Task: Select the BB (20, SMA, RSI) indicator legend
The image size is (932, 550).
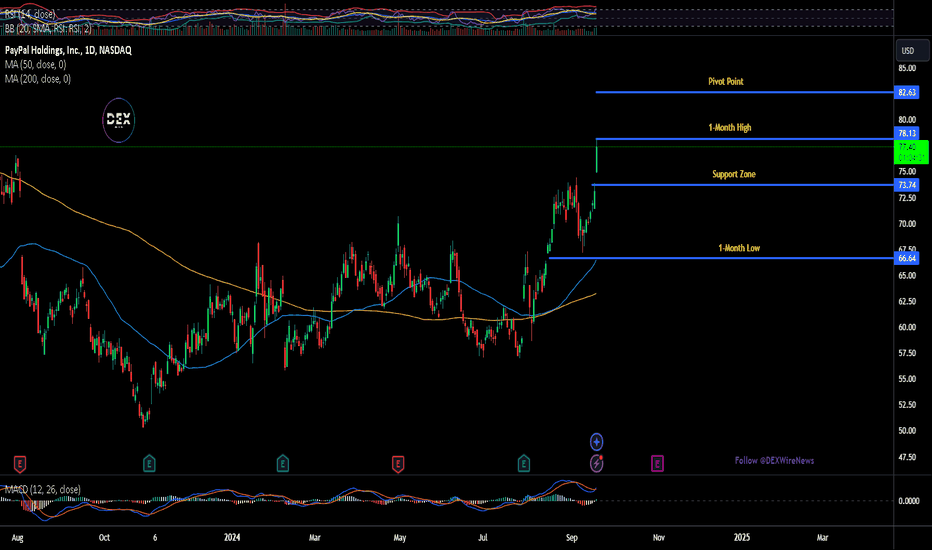Action: coord(48,28)
